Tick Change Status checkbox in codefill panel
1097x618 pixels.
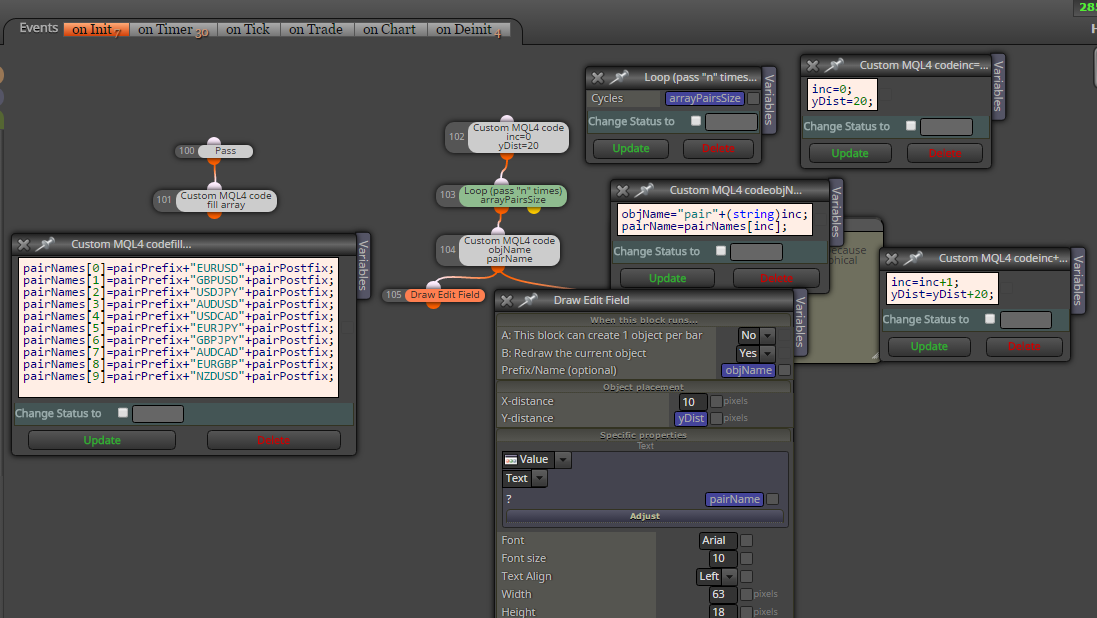123,413
